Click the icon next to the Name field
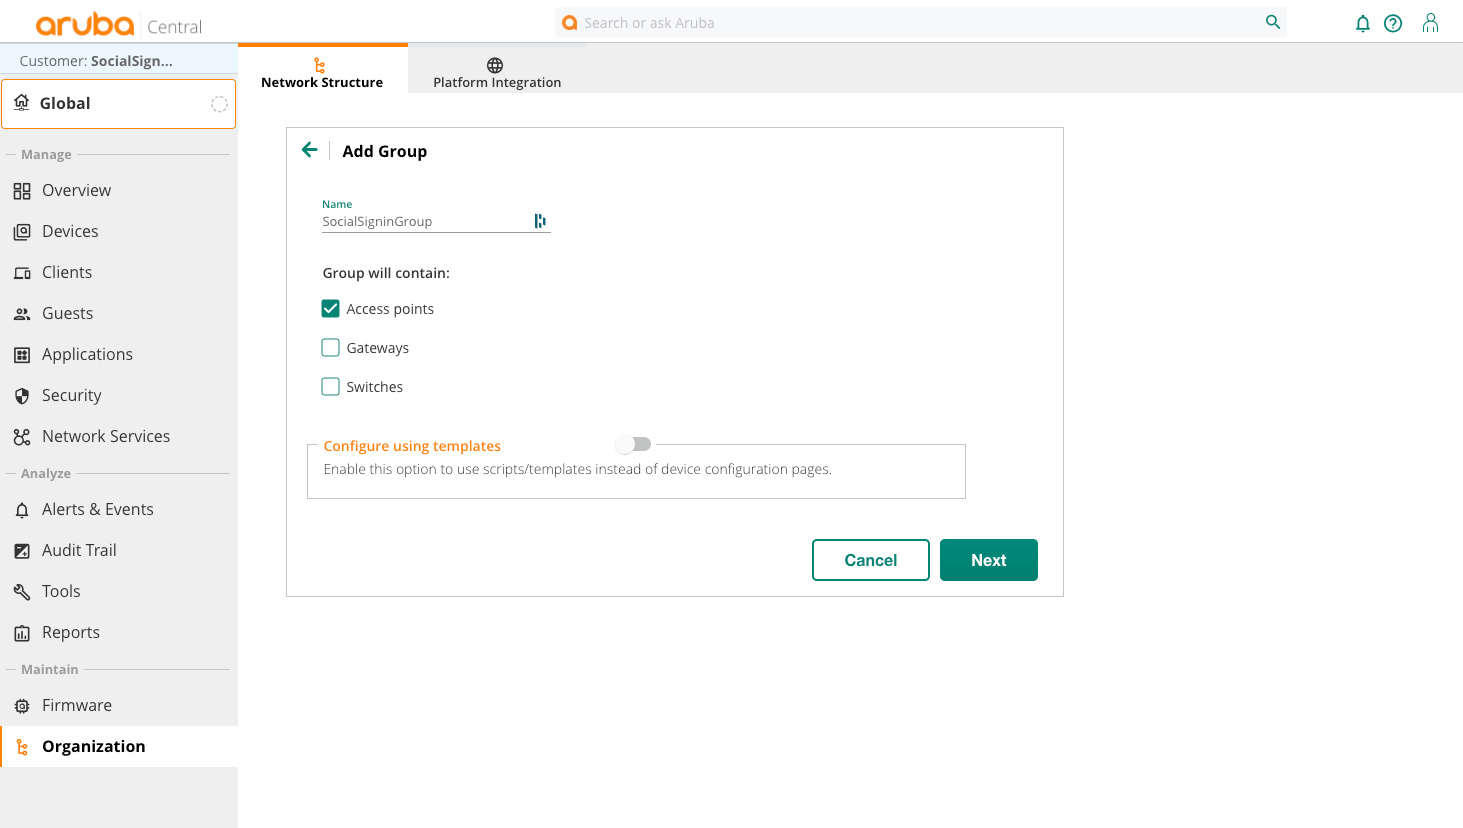Viewport: 1463px width, 828px height. click(540, 220)
